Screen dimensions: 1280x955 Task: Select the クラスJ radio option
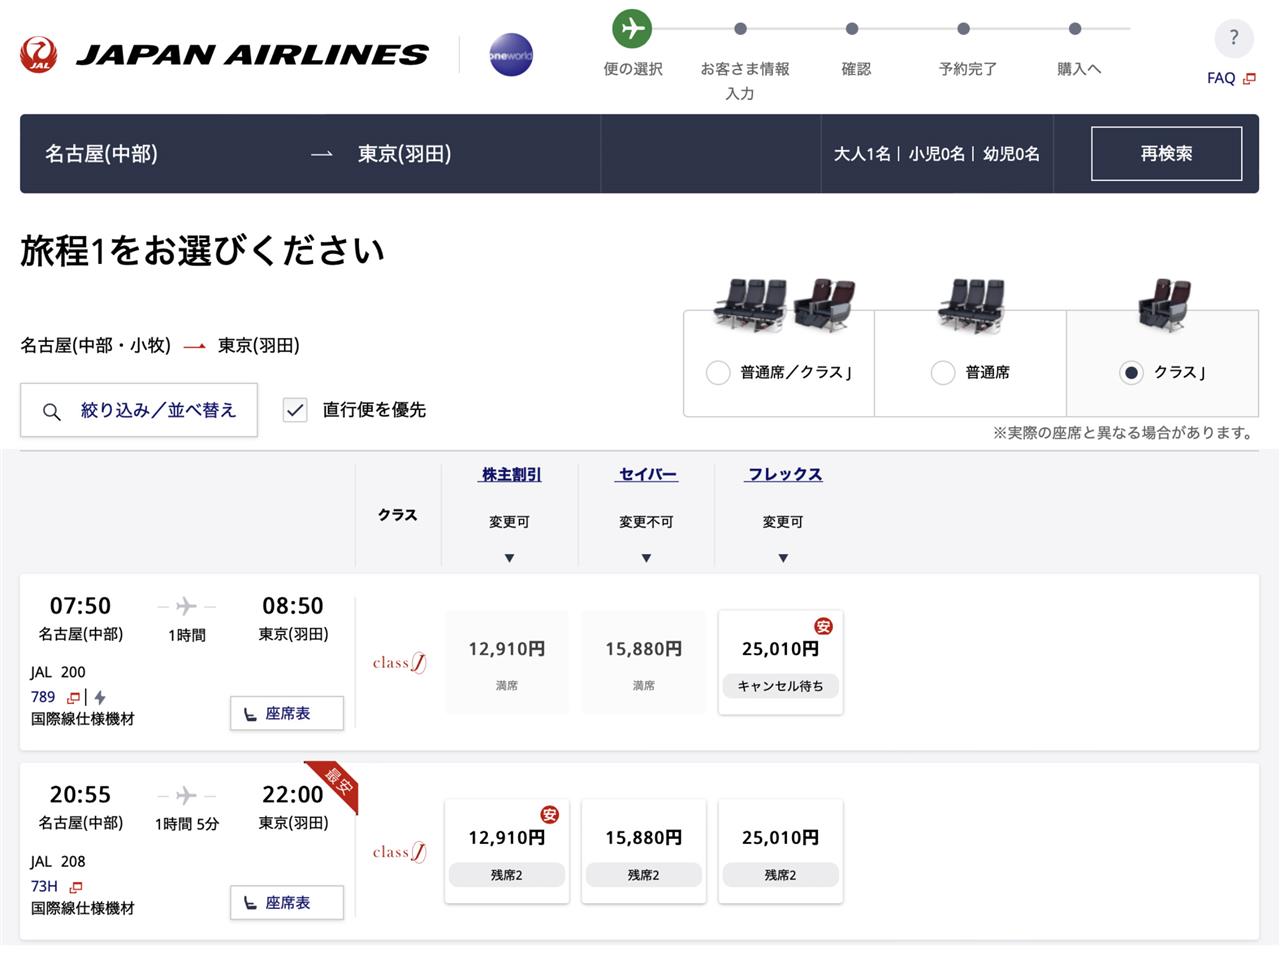pos(1130,373)
